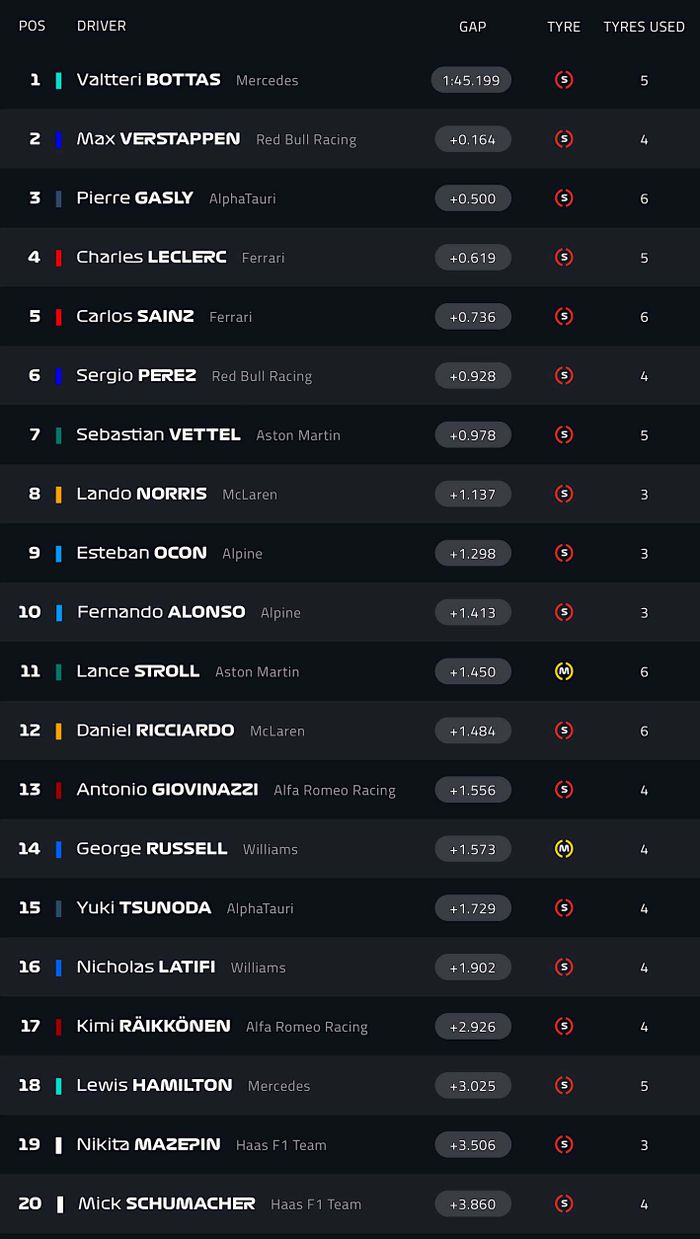700x1239 pixels.
Task: Select Schumacher's soft tyre compound icon
Action: point(563,1203)
